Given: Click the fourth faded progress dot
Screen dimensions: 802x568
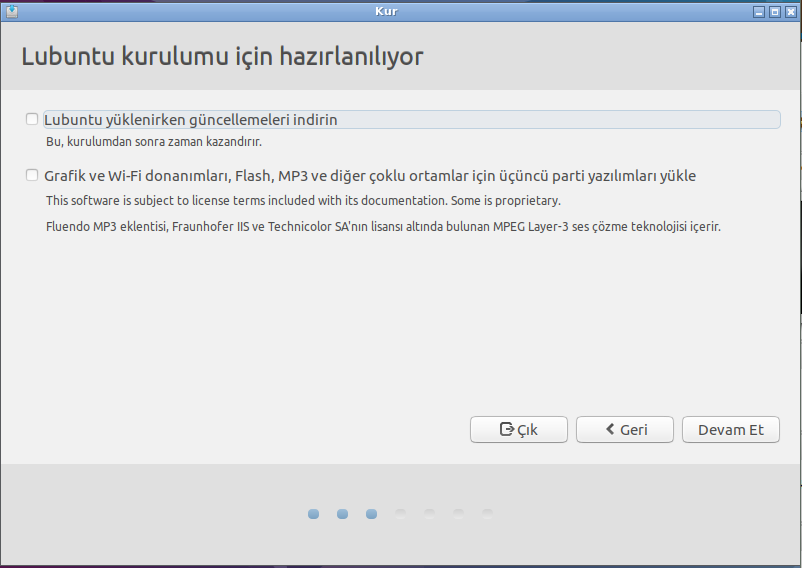Looking at the screenshot, I should [x=400, y=514].
